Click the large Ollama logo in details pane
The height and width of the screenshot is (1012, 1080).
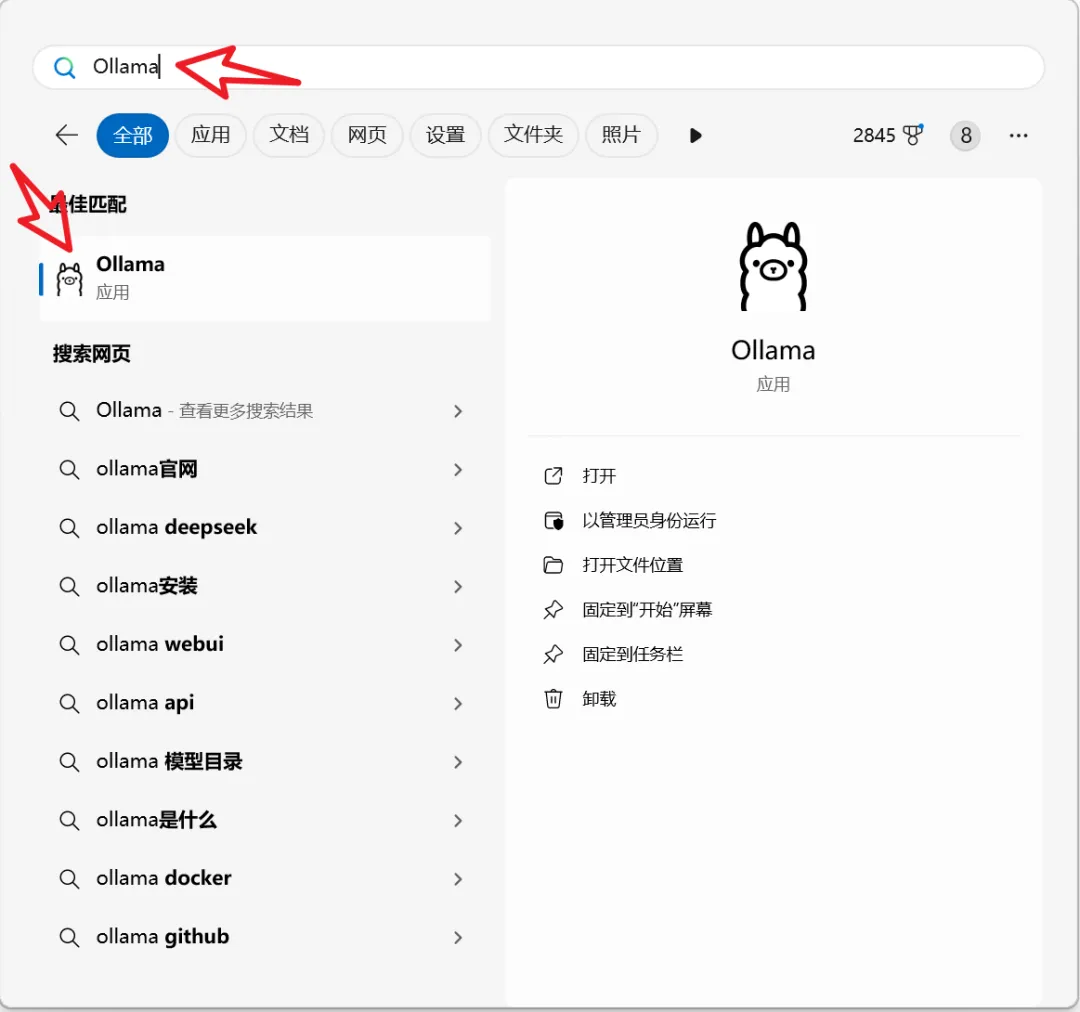[772, 266]
